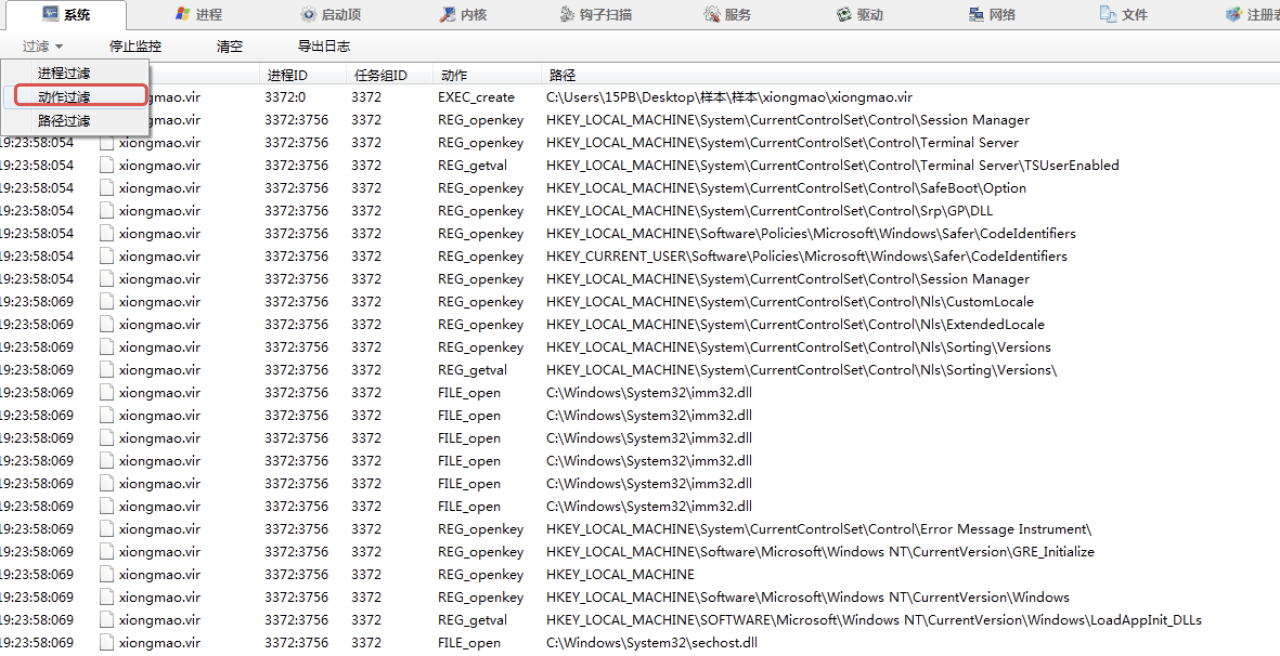The width and height of the screenshot is (1280, 656).
Task: Collapse the 过滤 dropdown menu
Action: pyautogui.click(x=43, y=47)
